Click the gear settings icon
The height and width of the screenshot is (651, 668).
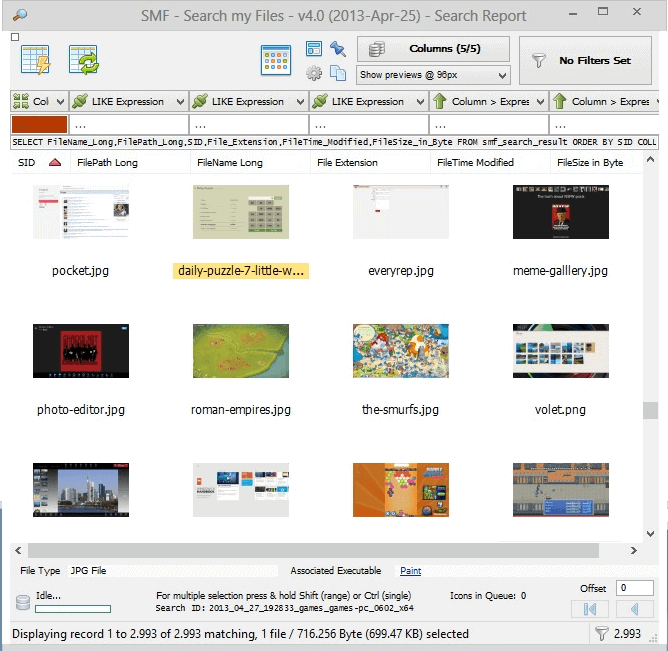(314, 73)
